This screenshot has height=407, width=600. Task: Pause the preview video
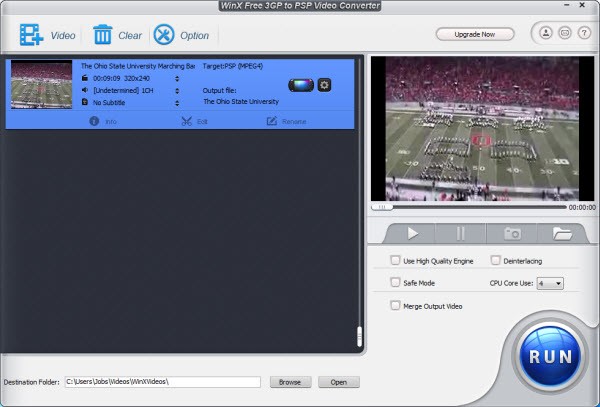[x=461, y=233]
